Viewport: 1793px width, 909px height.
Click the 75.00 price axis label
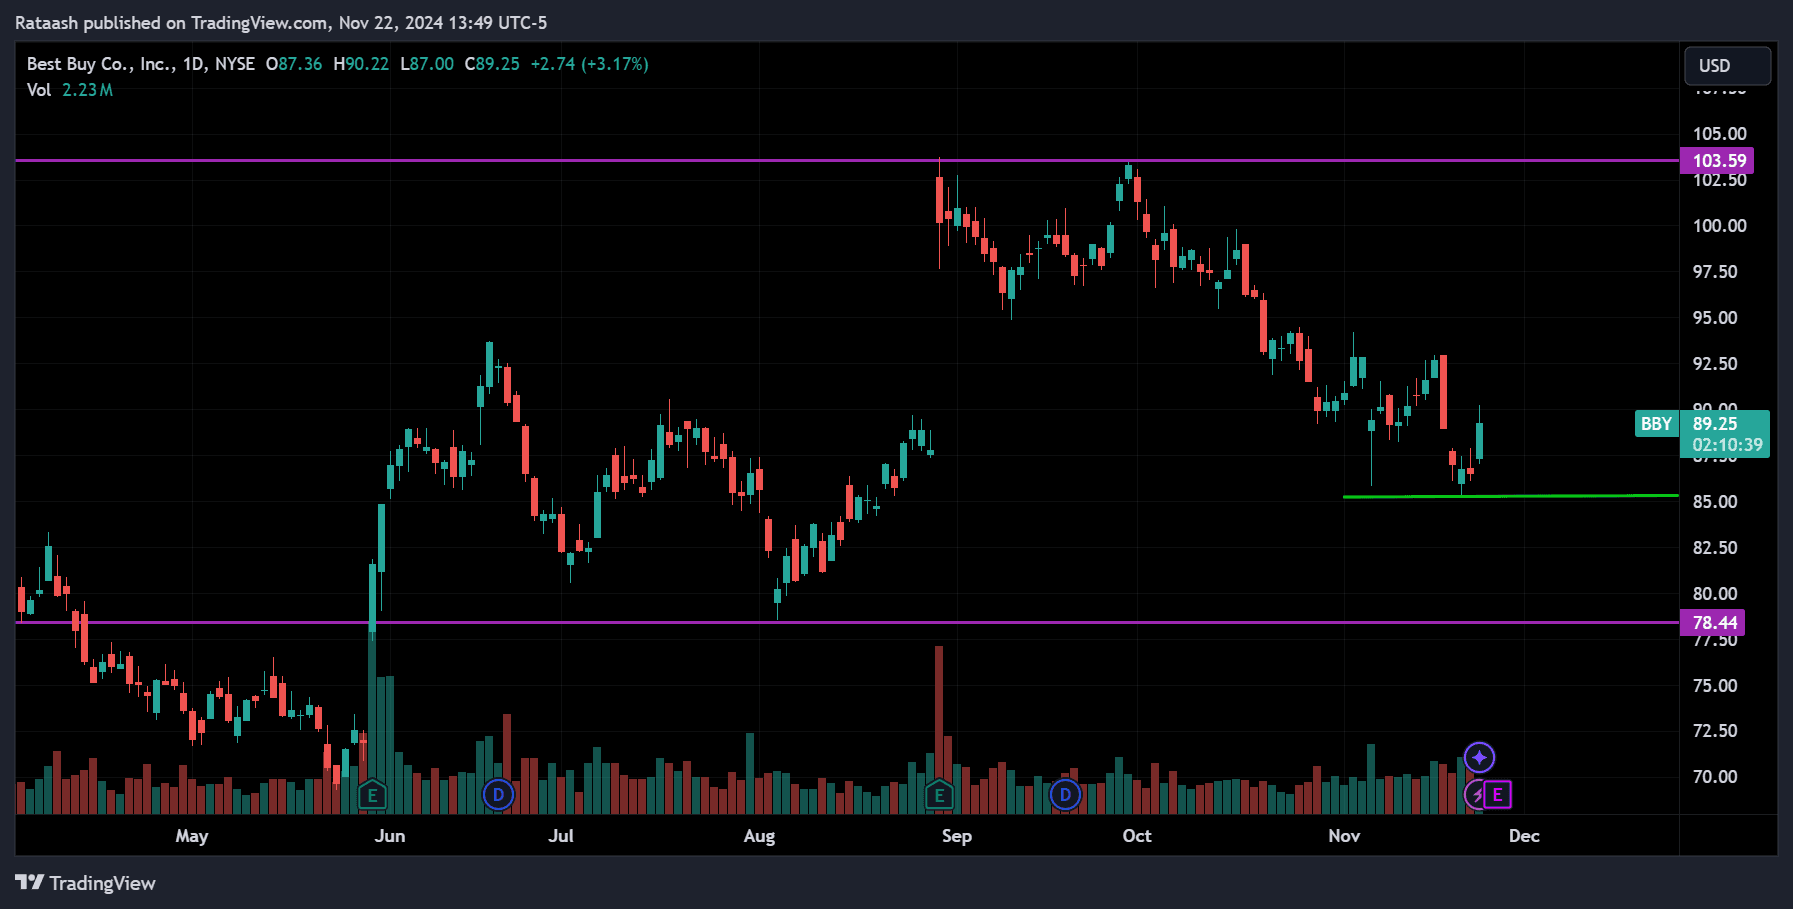pyautogui.click(x=1715, y=686)
